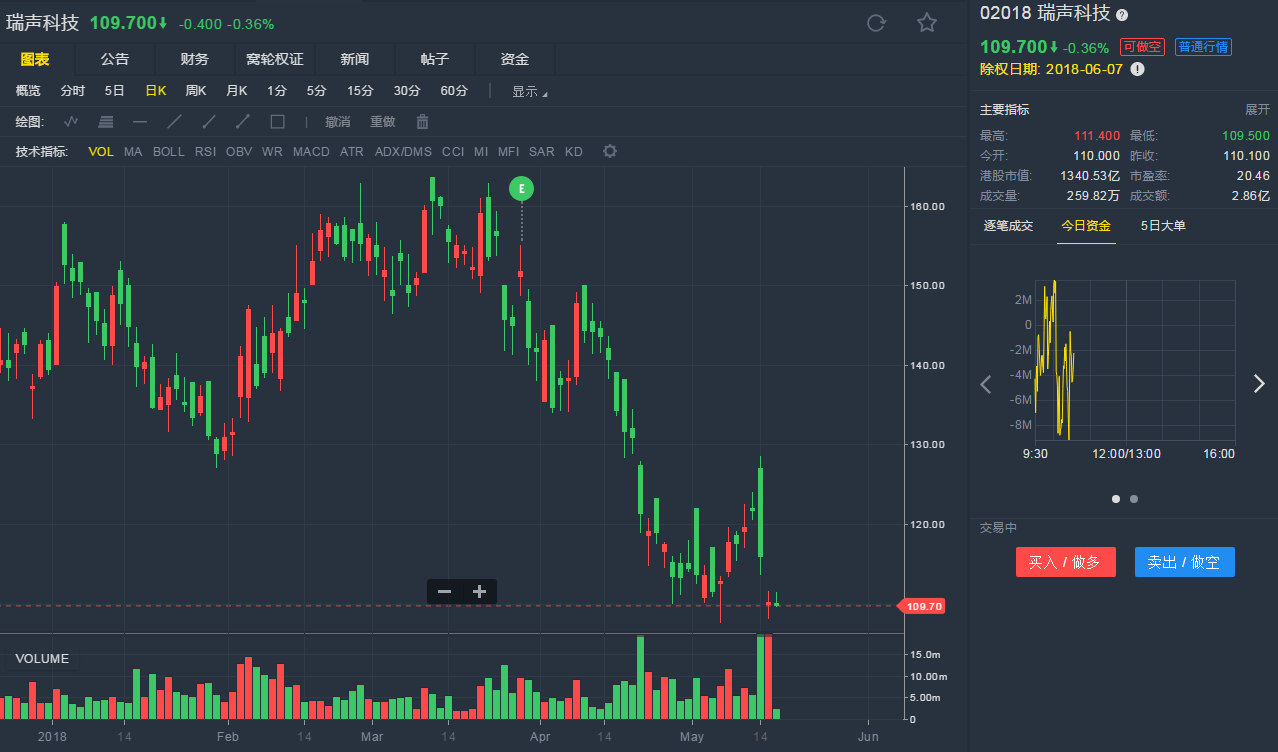Enable the MACD technical indicator
Viewport: 1278px width, 752px height.
311,152
